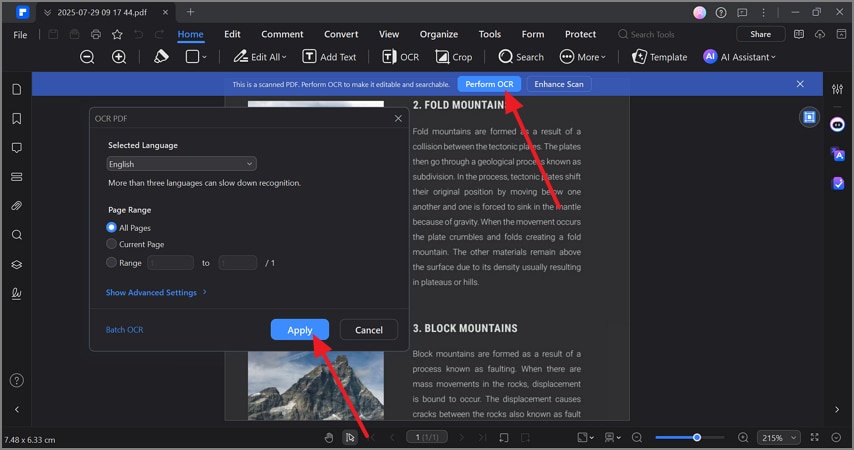Select the Add Text tool
The height and width of the screenshot is (450, 854).
point(329,57)
